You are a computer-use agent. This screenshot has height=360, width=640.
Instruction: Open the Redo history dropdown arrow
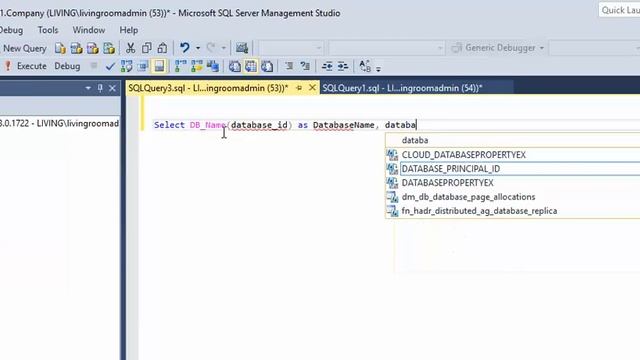click(x=224, y=48)
